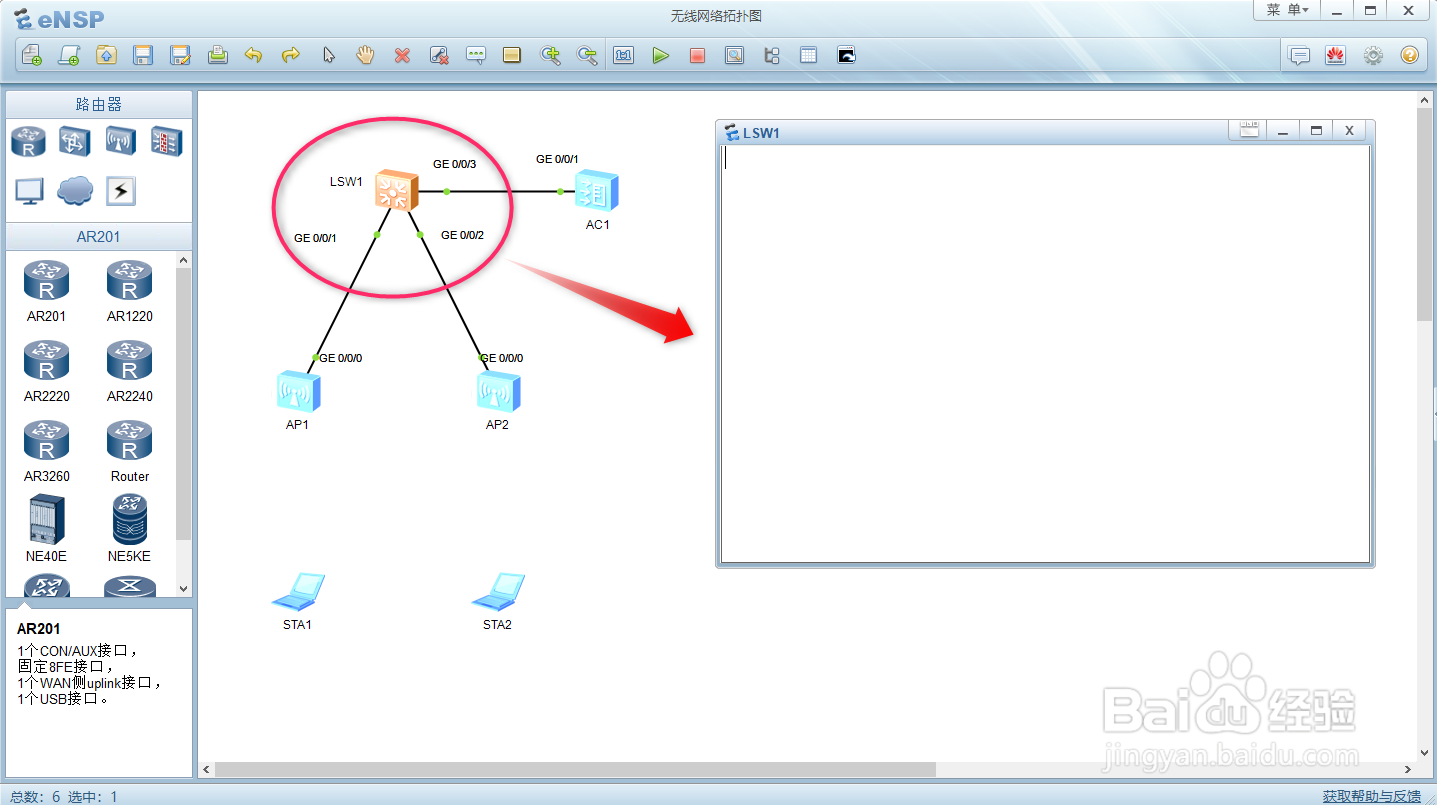Screen dimensions: 1437x805
Task: Select the Cloud device in the palette
Action: coord(74,190)
